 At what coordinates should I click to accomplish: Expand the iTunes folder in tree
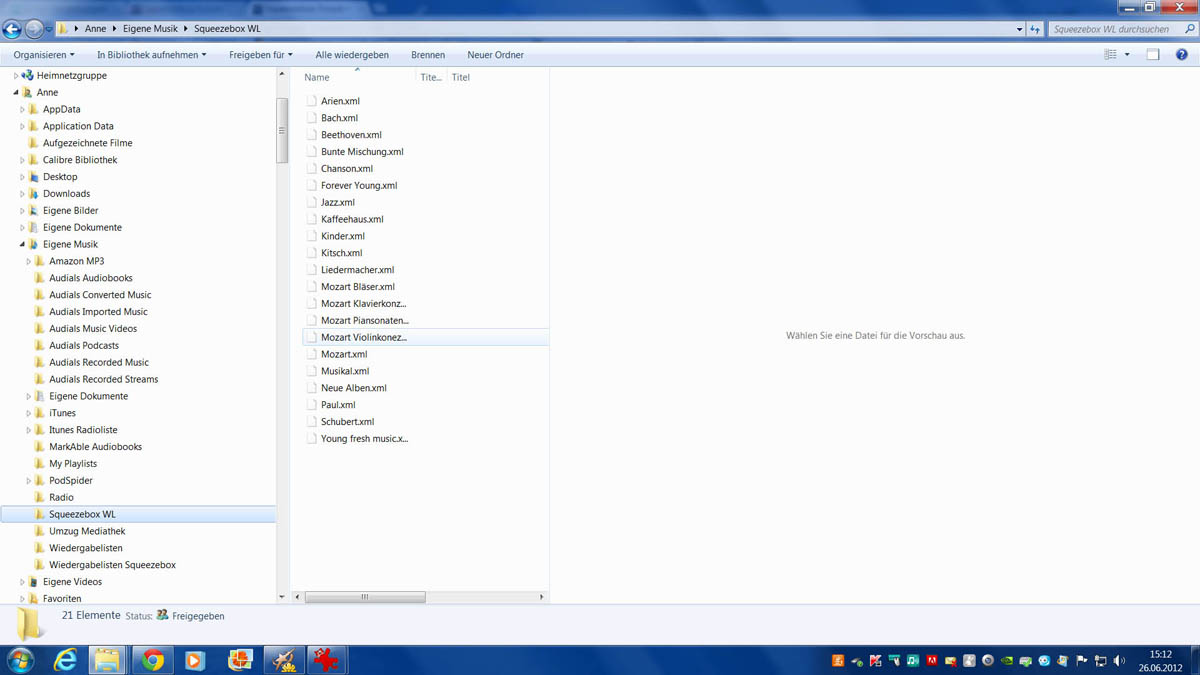coord(29,413)
